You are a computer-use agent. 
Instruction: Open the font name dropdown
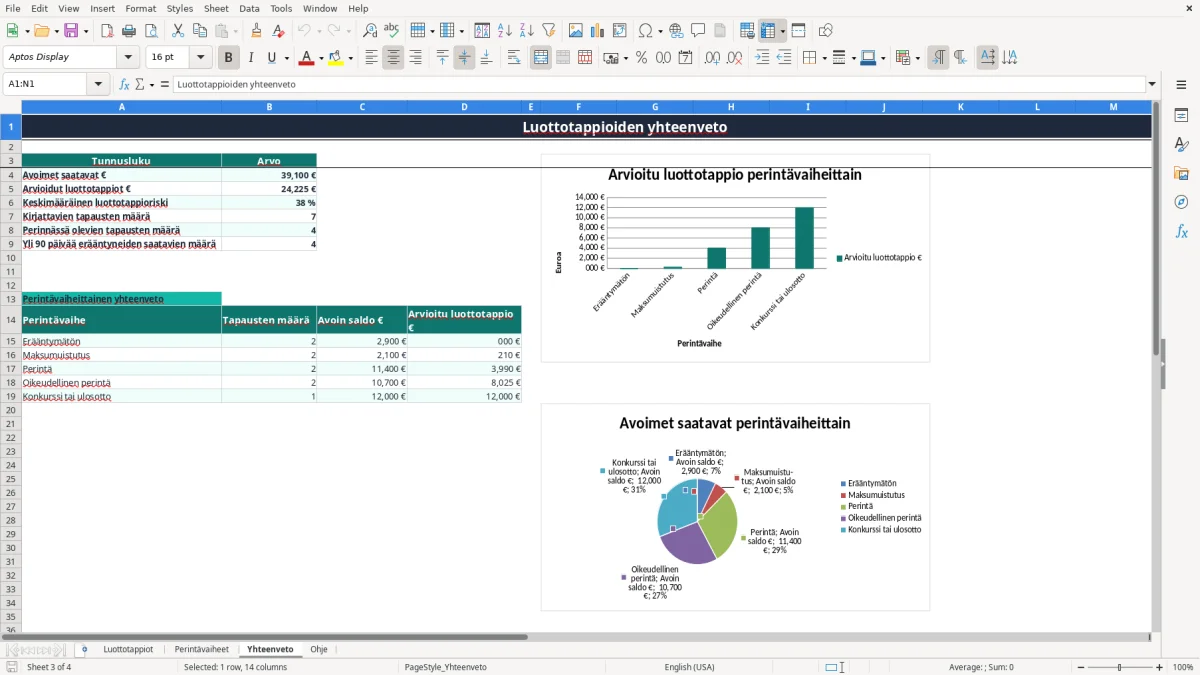coord(128,58)
